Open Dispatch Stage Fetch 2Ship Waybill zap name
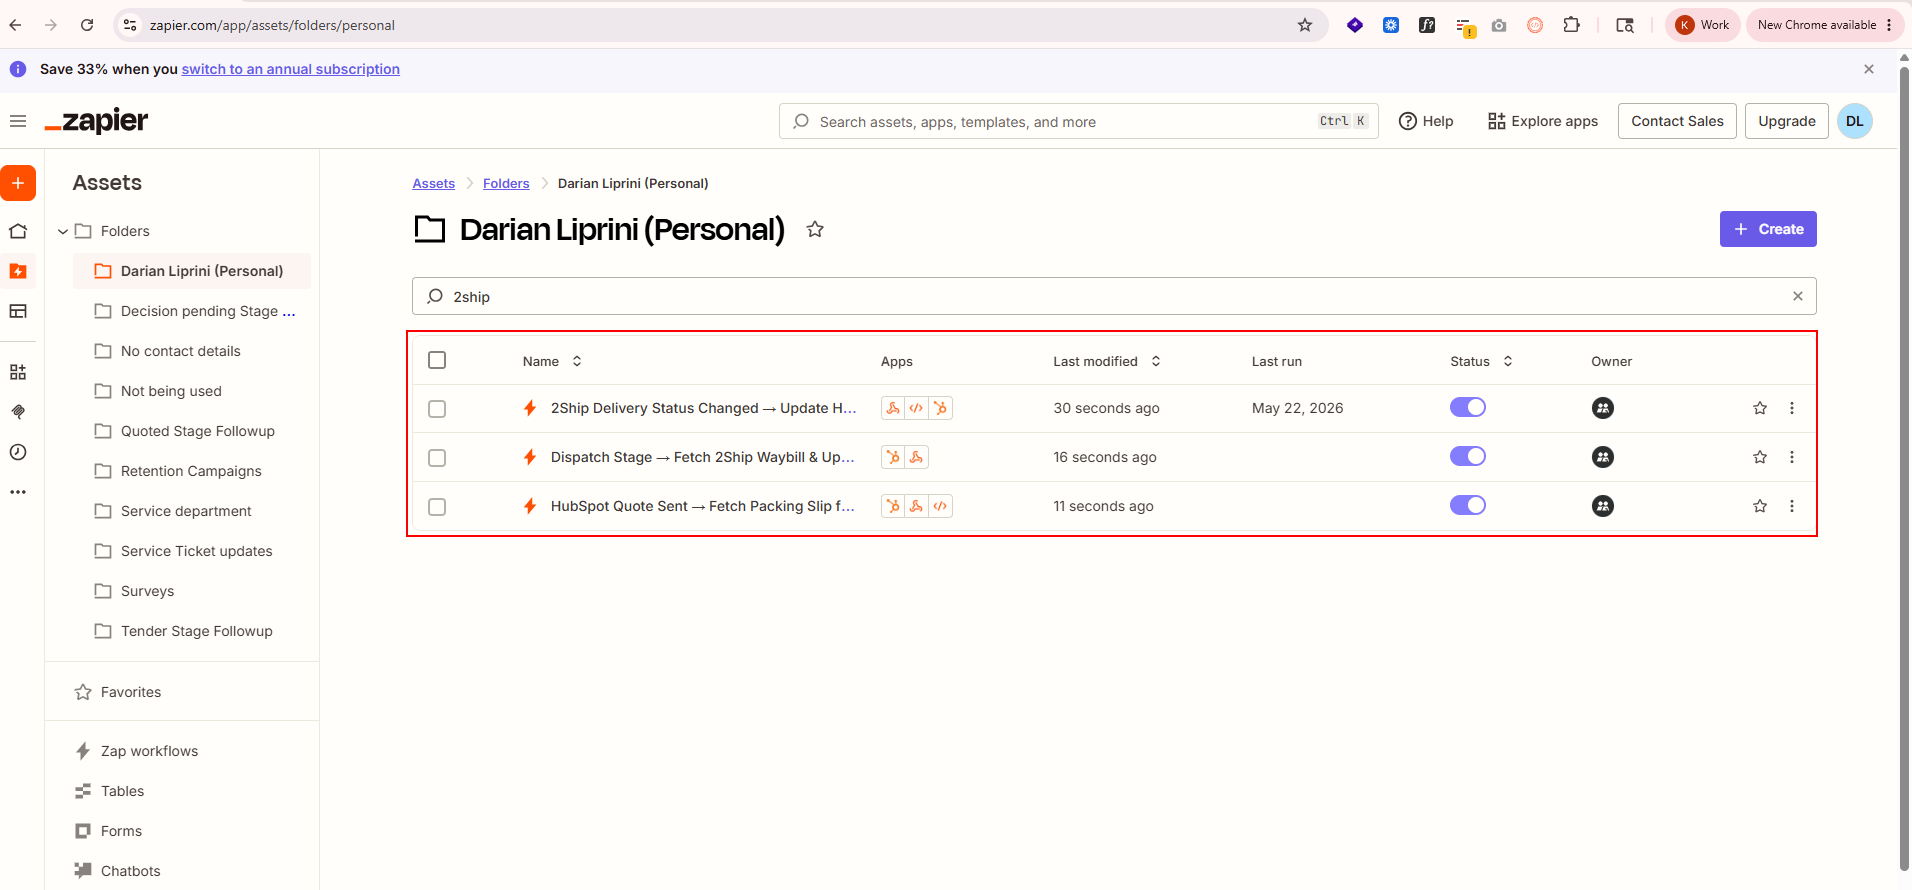The image size is (1912, 890). 702,457
